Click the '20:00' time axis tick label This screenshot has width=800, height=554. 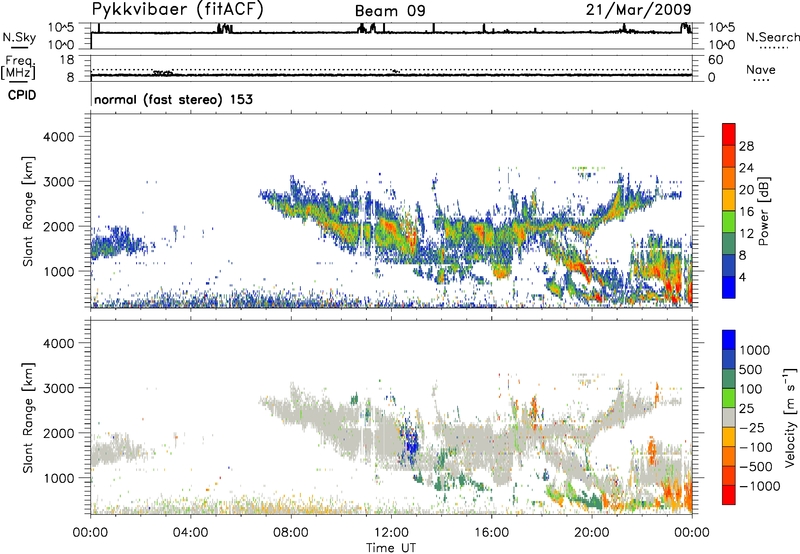coord(592,533)
